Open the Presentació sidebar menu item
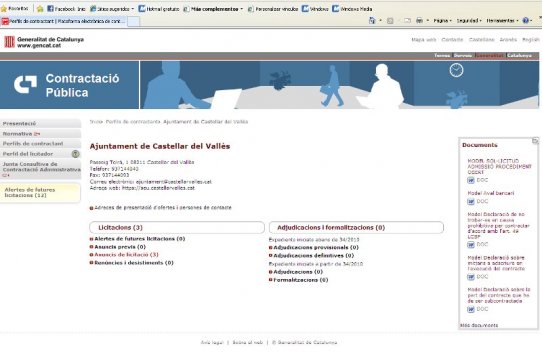 (40, 123)
